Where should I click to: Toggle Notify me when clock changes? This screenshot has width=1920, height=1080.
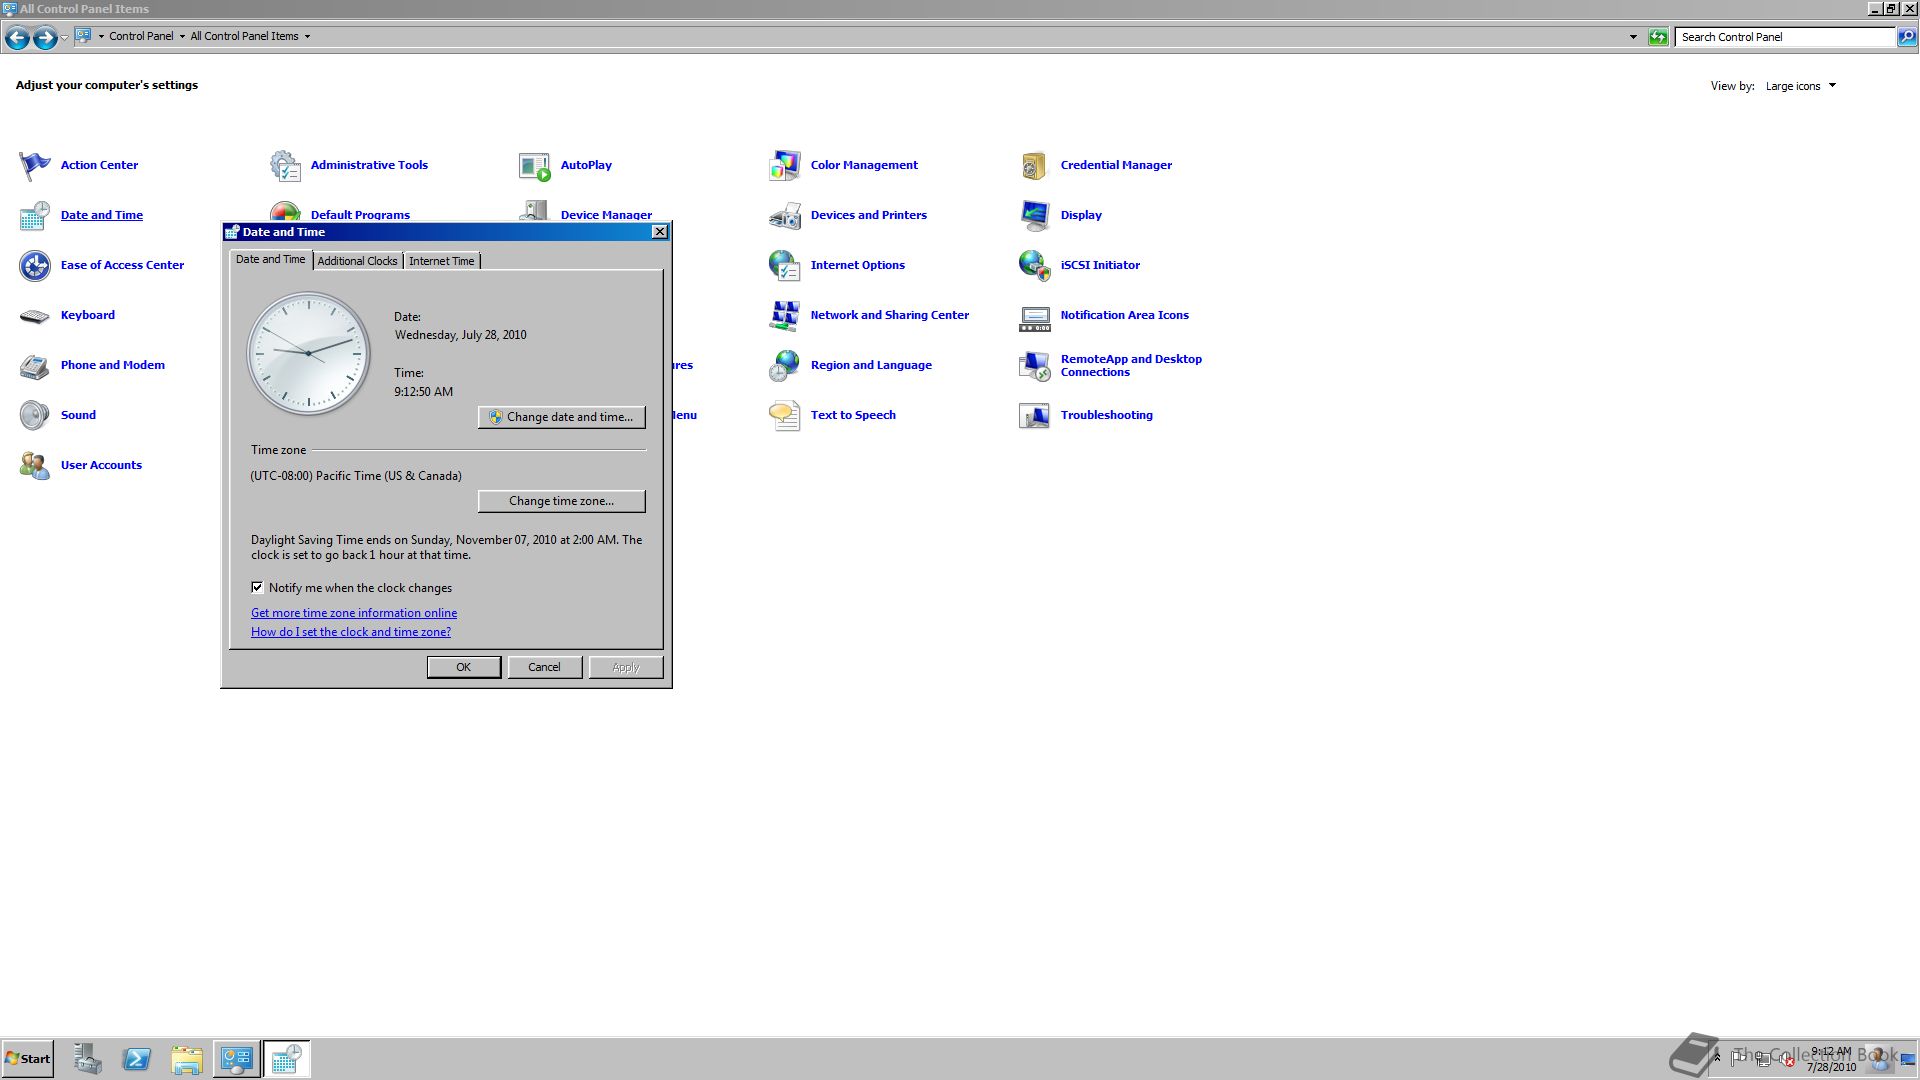[x=257, y=587]
